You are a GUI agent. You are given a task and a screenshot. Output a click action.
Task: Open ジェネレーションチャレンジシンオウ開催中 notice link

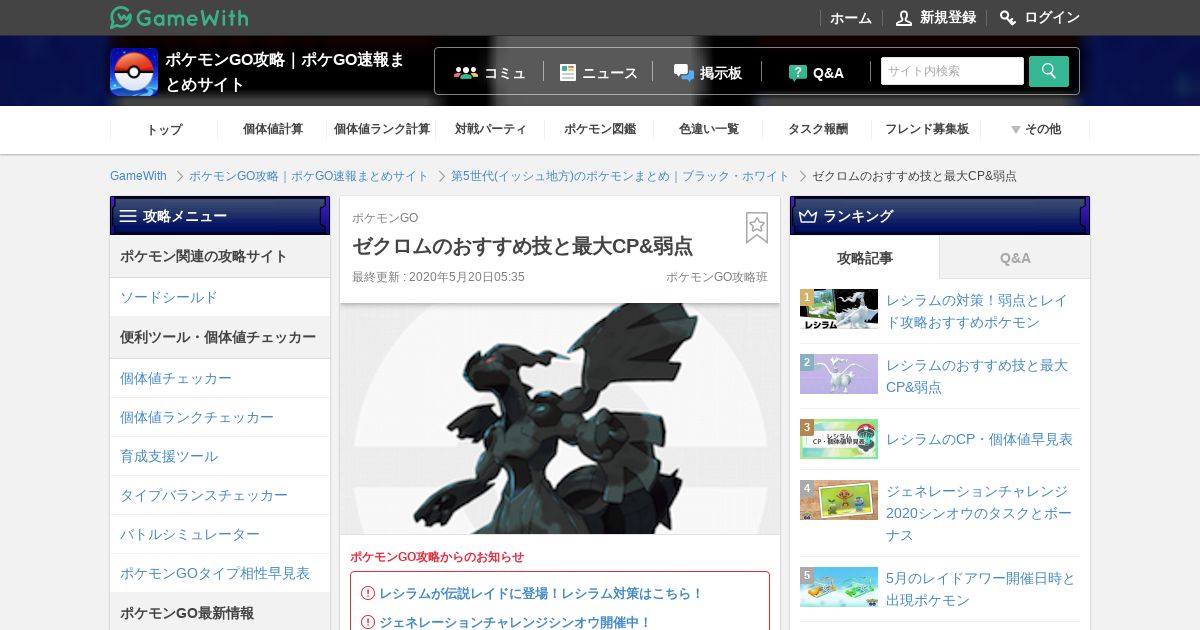pos(515,622)
